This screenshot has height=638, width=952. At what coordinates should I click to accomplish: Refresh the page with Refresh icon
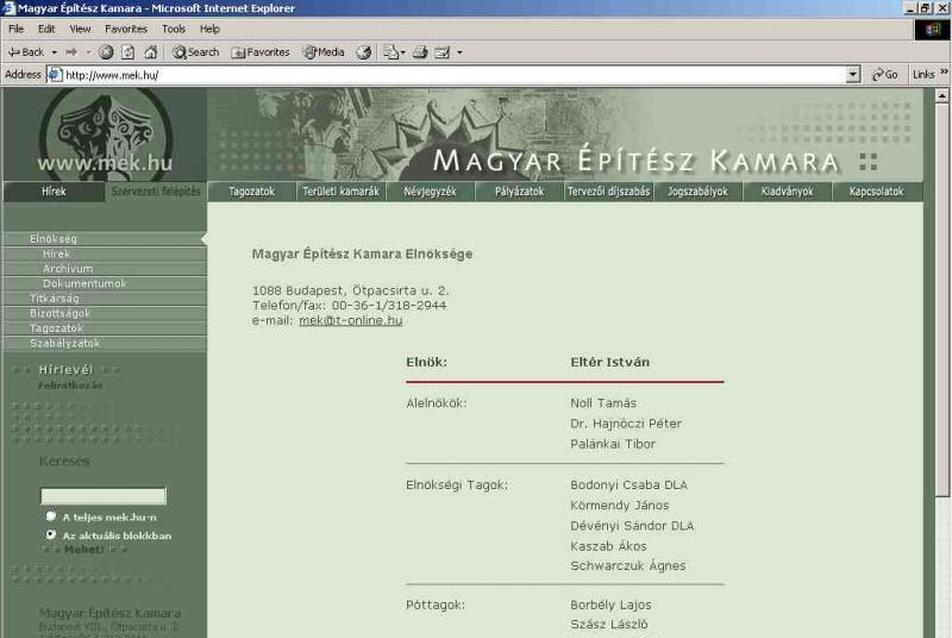(128, 52)
